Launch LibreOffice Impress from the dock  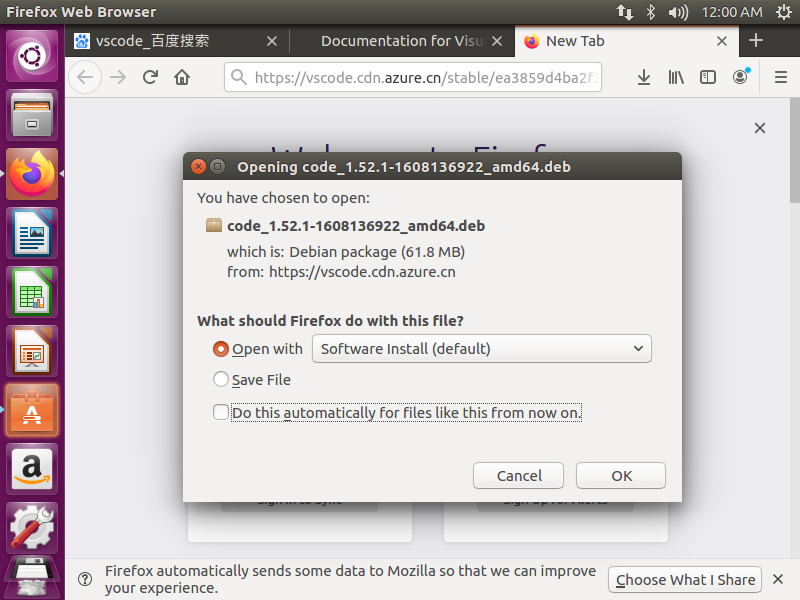(32, 351)
